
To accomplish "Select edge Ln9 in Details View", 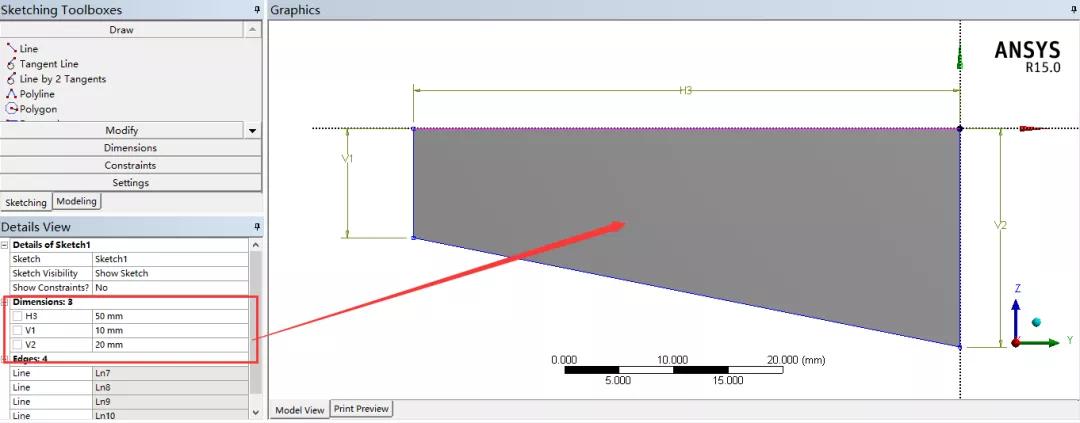I will click(x=170, y=402).
